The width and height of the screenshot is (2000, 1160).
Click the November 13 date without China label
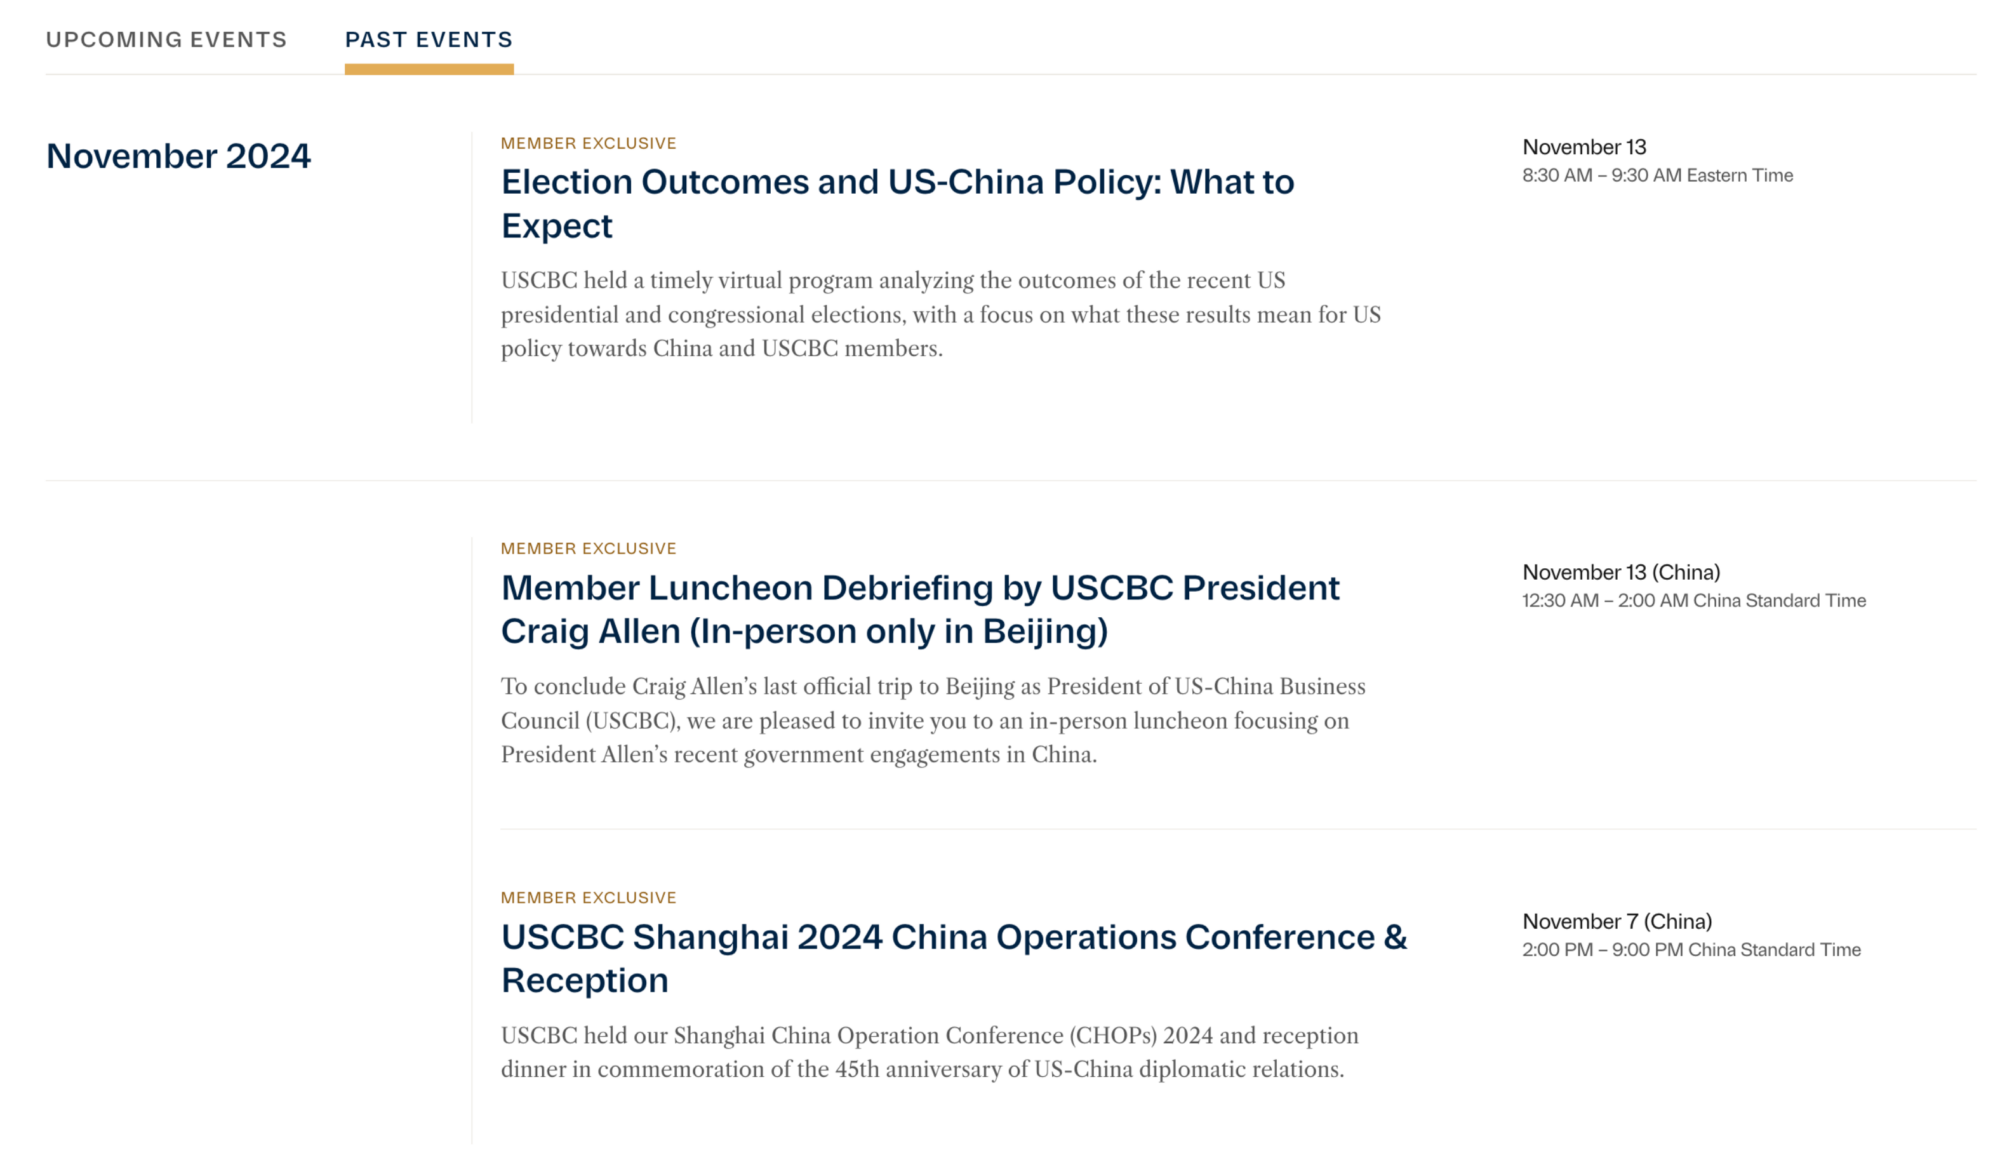click(1584, 147)
